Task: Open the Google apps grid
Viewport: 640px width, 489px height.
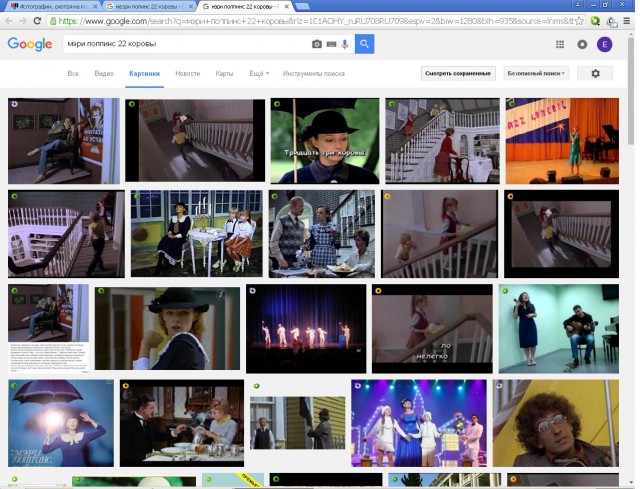Action: 560,44
